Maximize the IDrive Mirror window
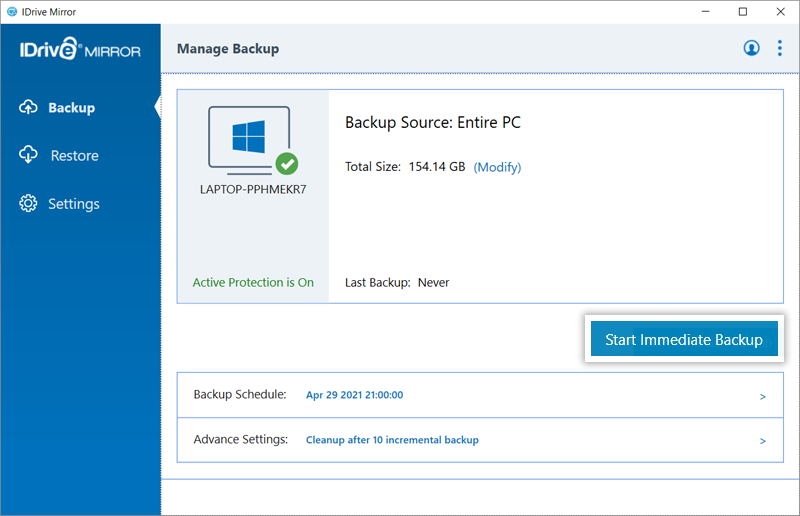The image size is (800, 516). point(743,12)
